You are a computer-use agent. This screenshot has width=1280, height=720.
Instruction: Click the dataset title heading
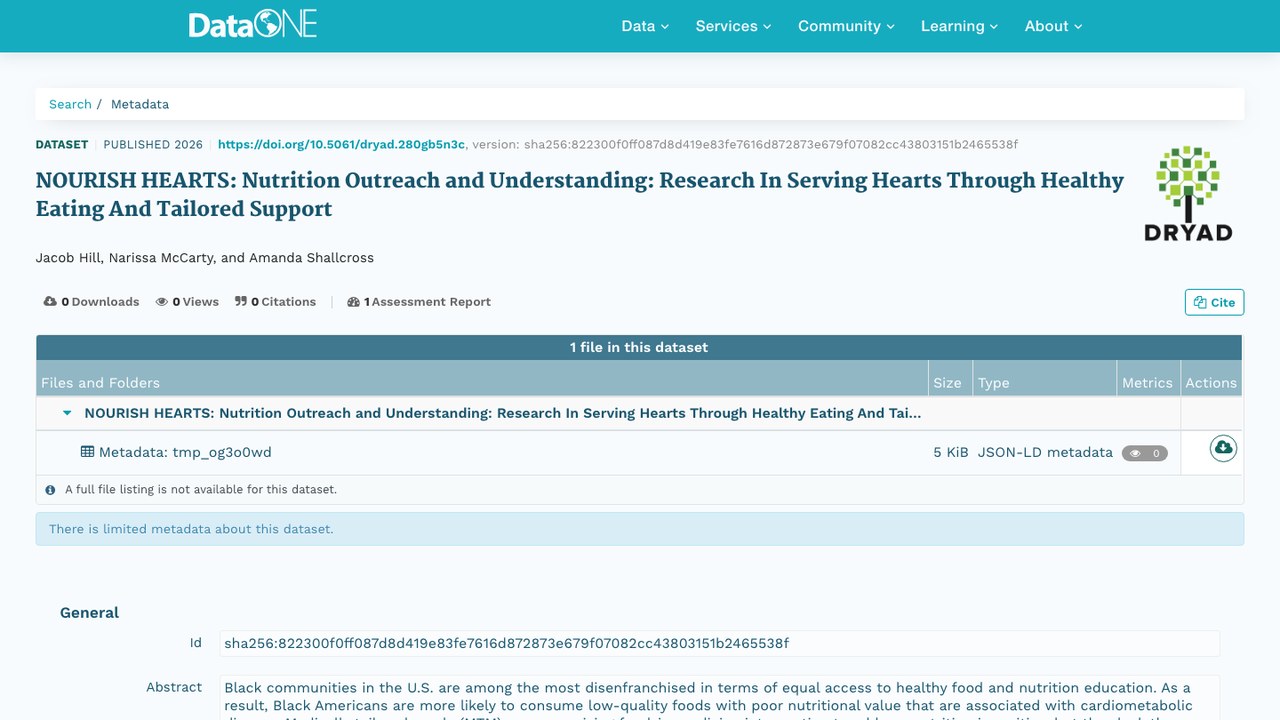(x=580, y=194)
